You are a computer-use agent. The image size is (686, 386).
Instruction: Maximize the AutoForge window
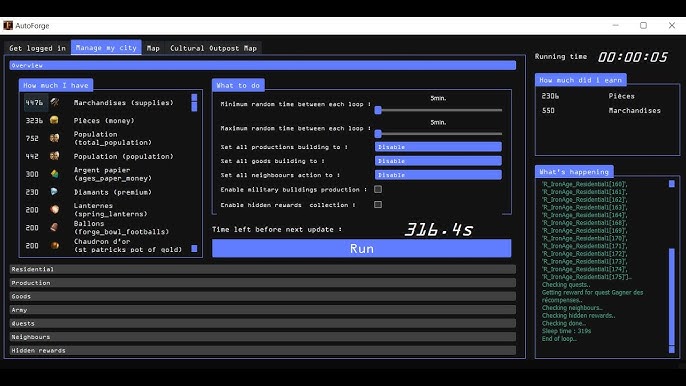643,25
